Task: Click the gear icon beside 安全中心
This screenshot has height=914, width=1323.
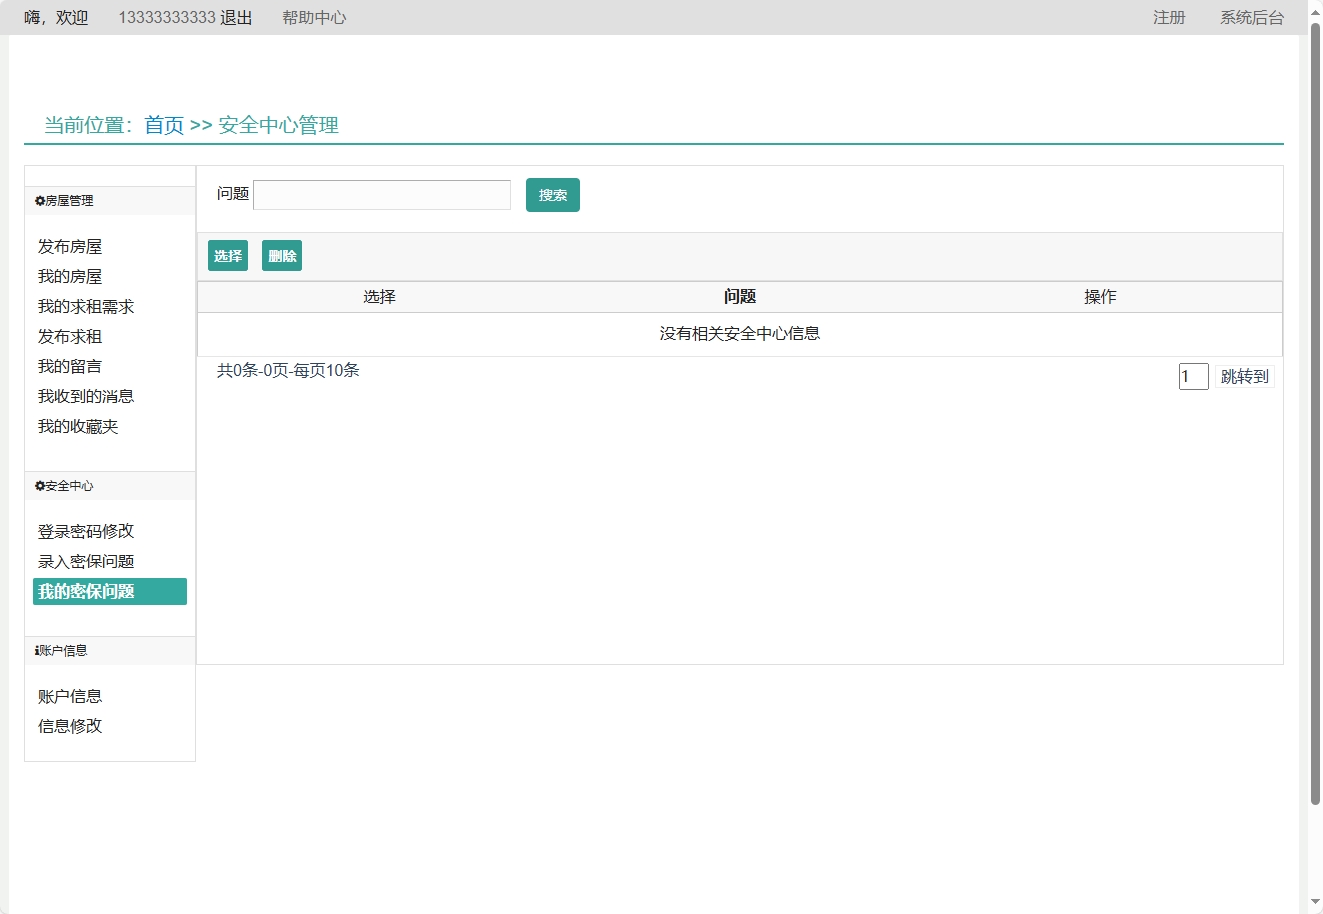Action: click(40, 486)
